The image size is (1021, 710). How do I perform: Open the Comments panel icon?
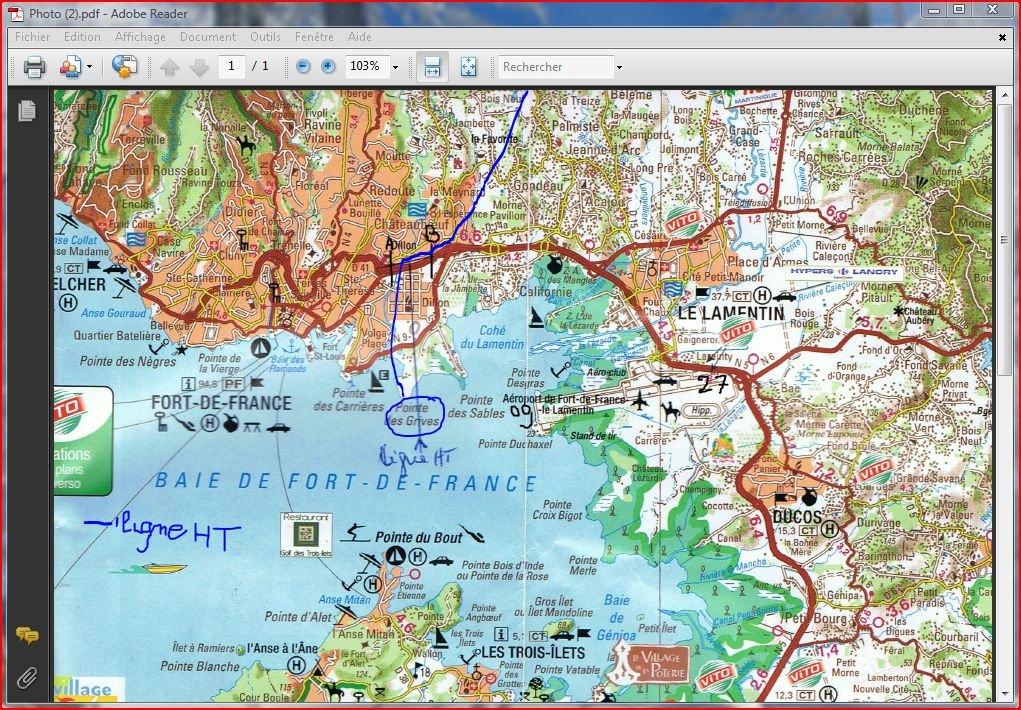pyautogui.click(x=27, y=635)
